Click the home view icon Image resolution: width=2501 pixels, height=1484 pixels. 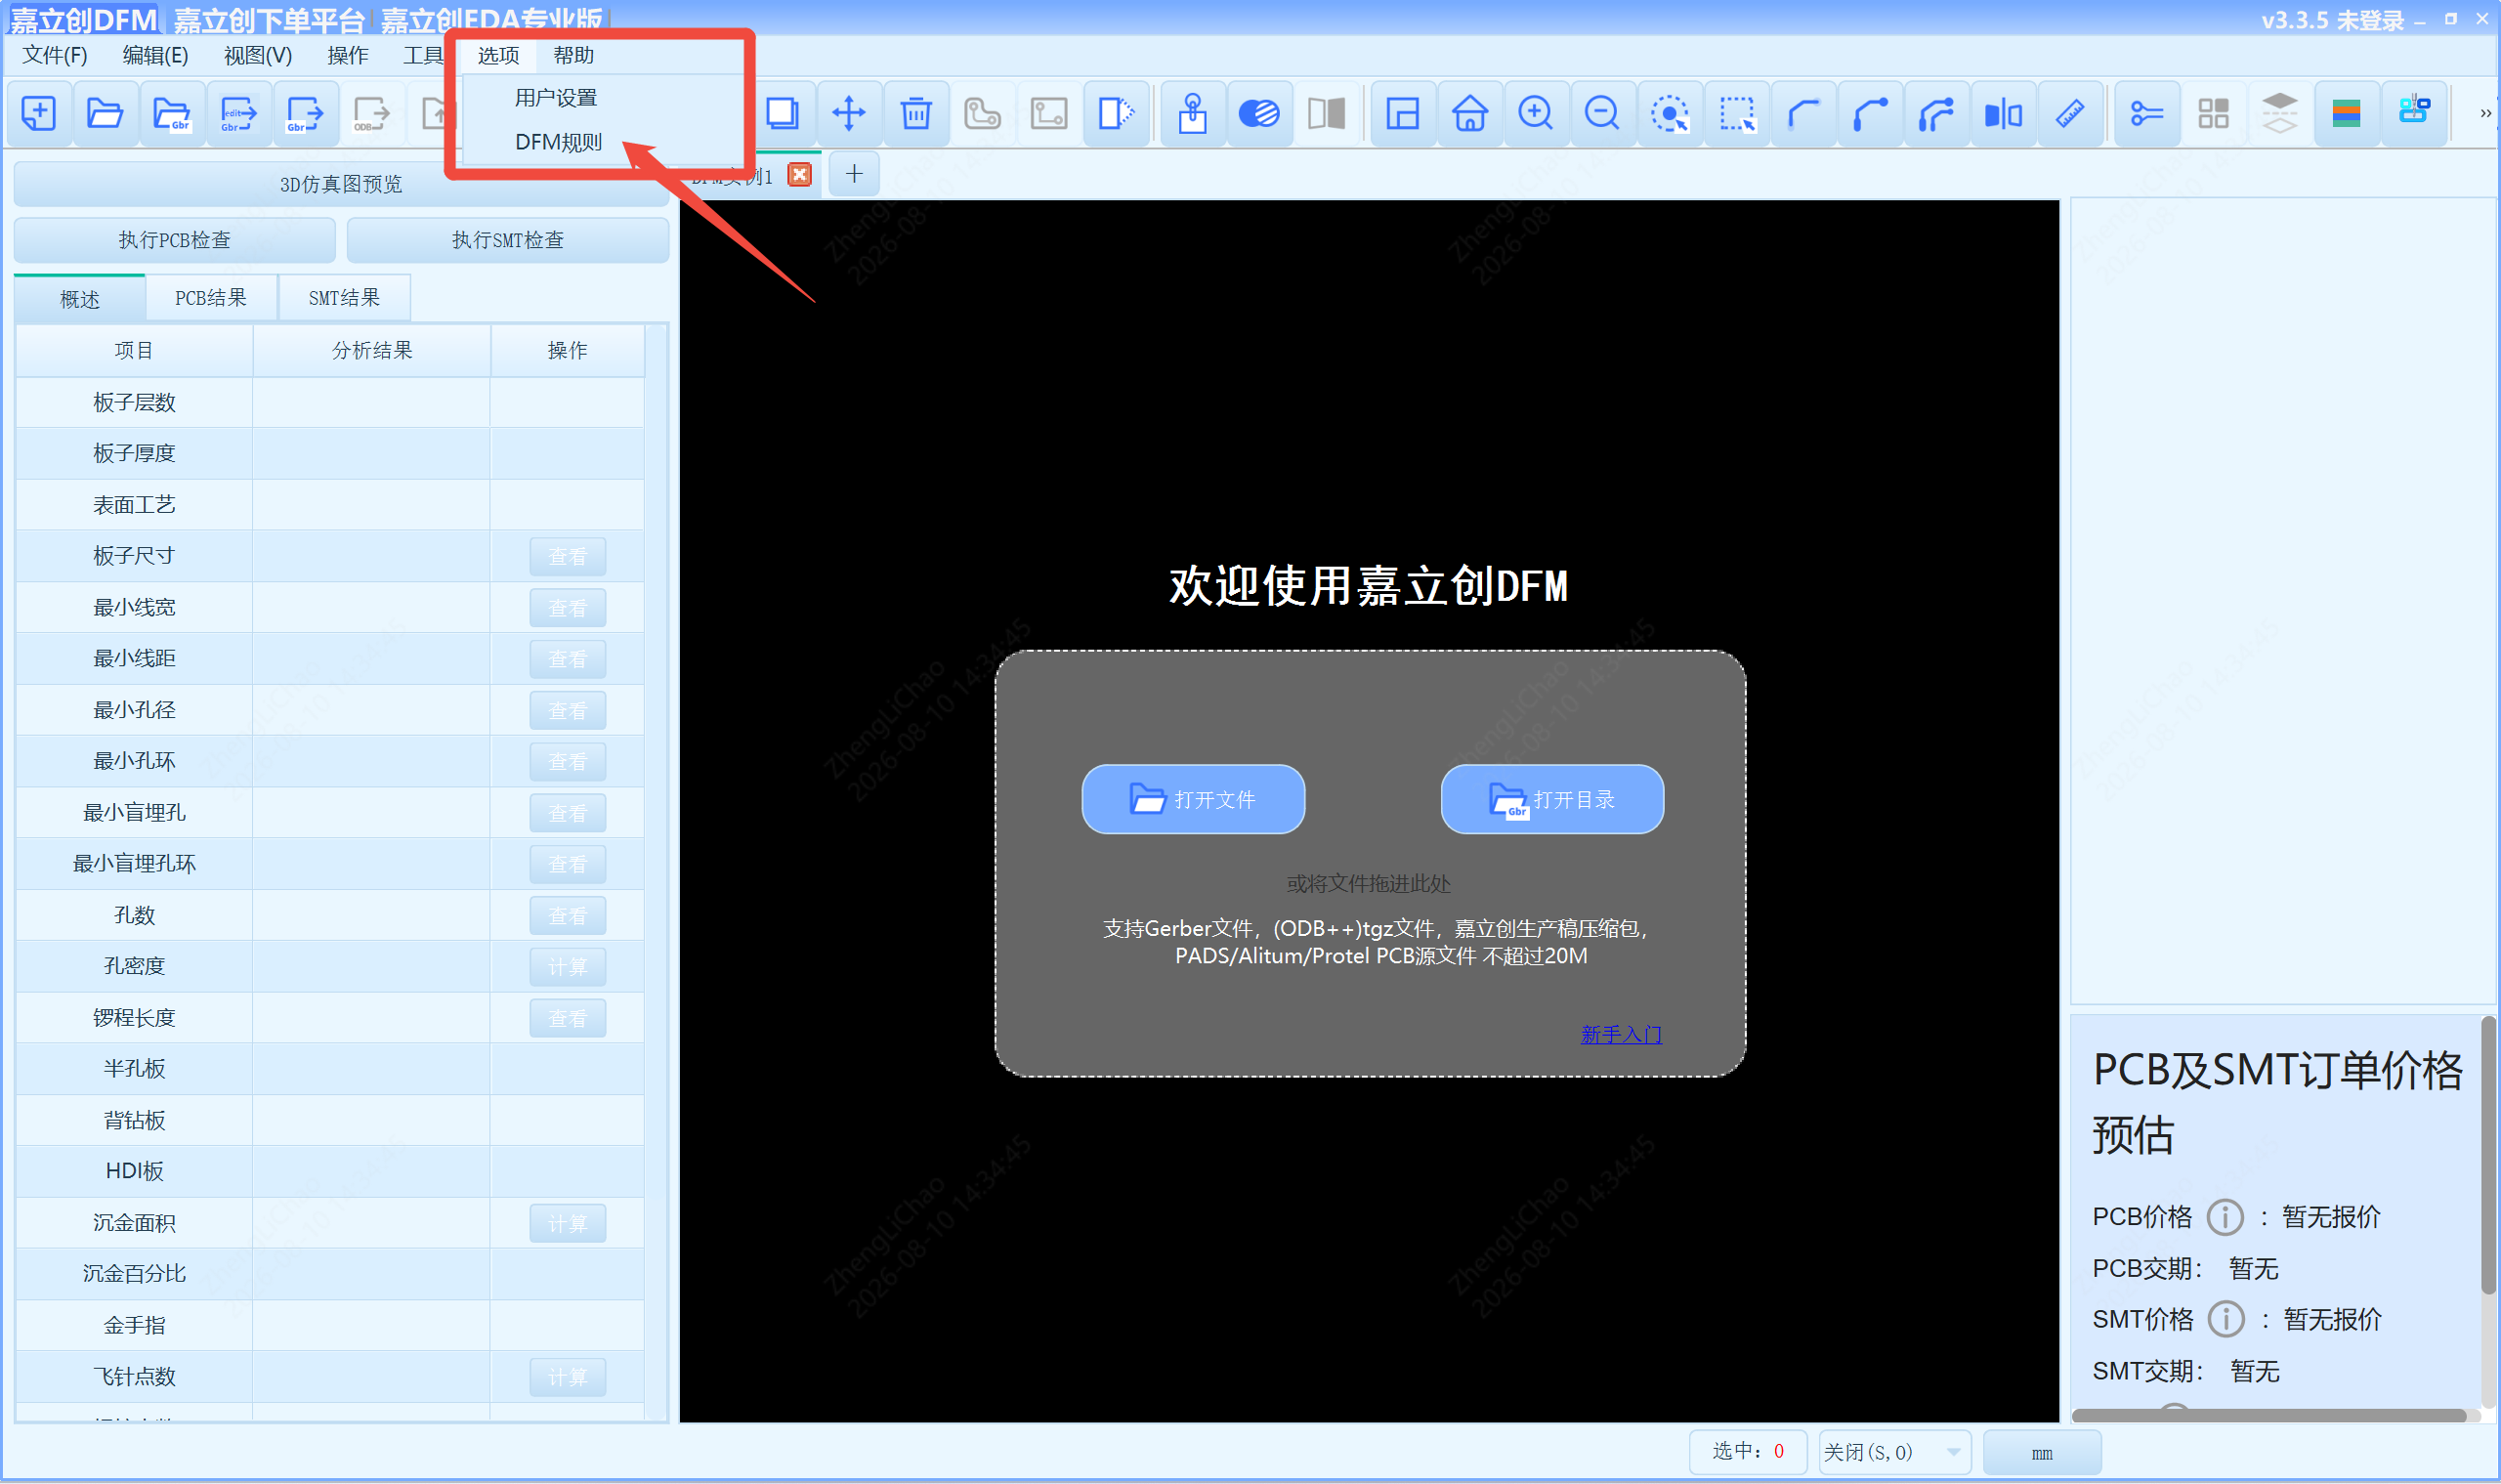click(x=1469, y=113)
